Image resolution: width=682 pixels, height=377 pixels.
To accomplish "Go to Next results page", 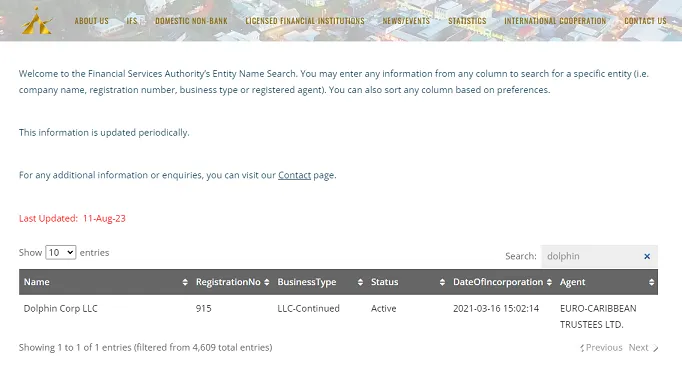I will tap(643, 348).
